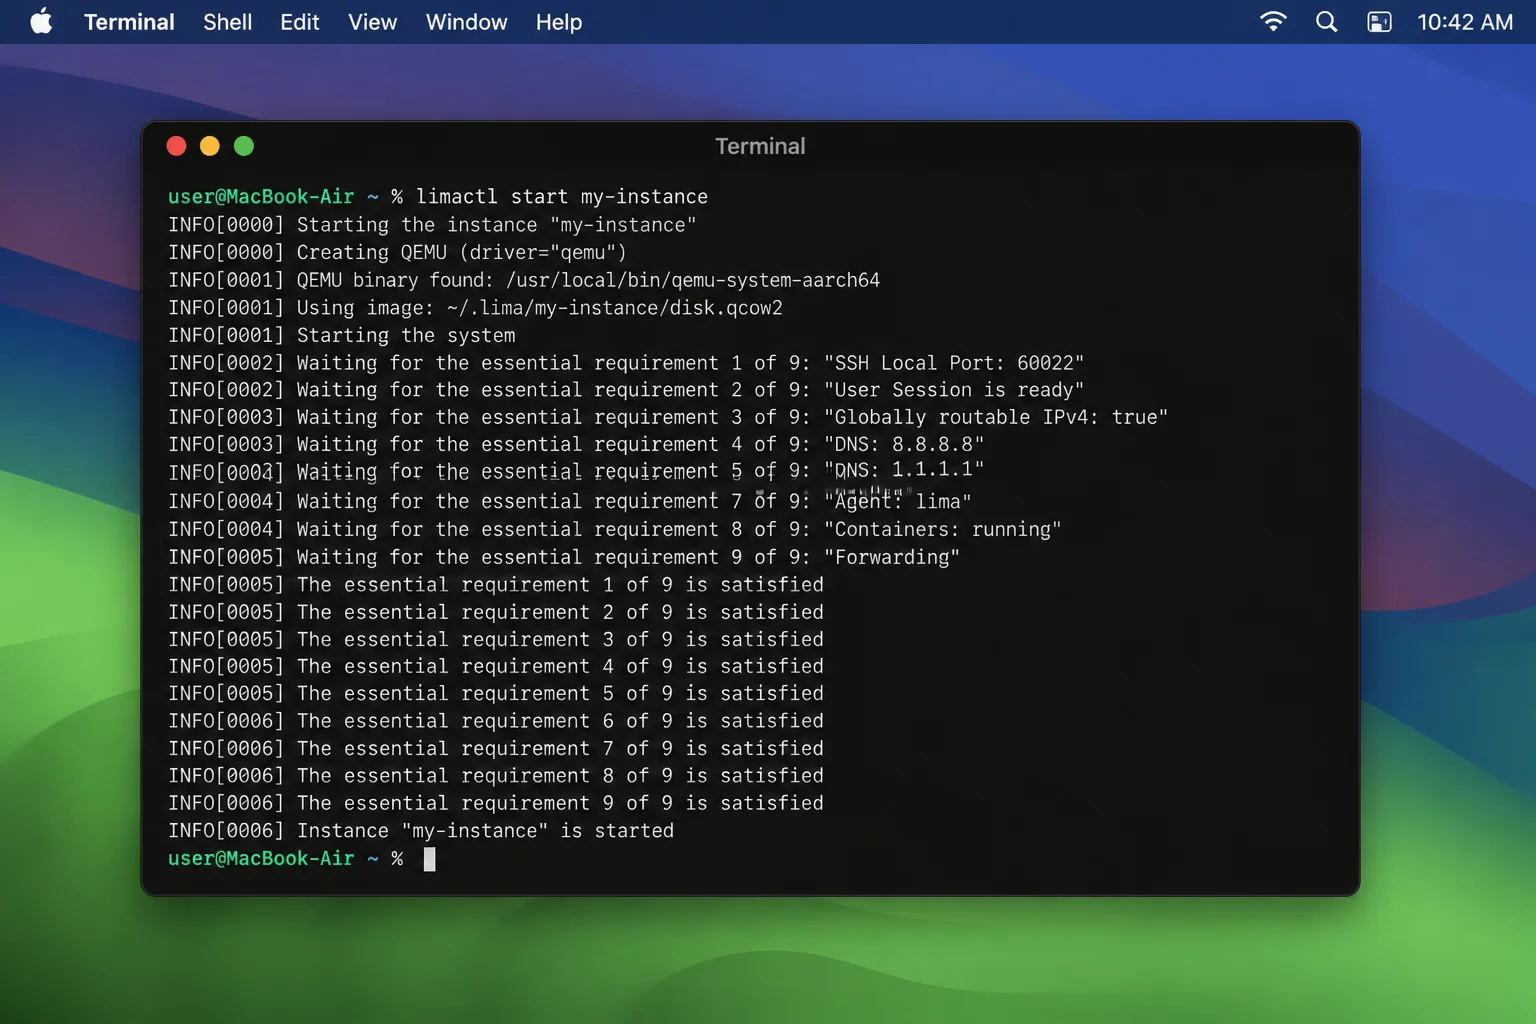Click text '"DNS: 1.1.1.1"'
This screenshot has height=1024, width=1536.
point(904,470)
